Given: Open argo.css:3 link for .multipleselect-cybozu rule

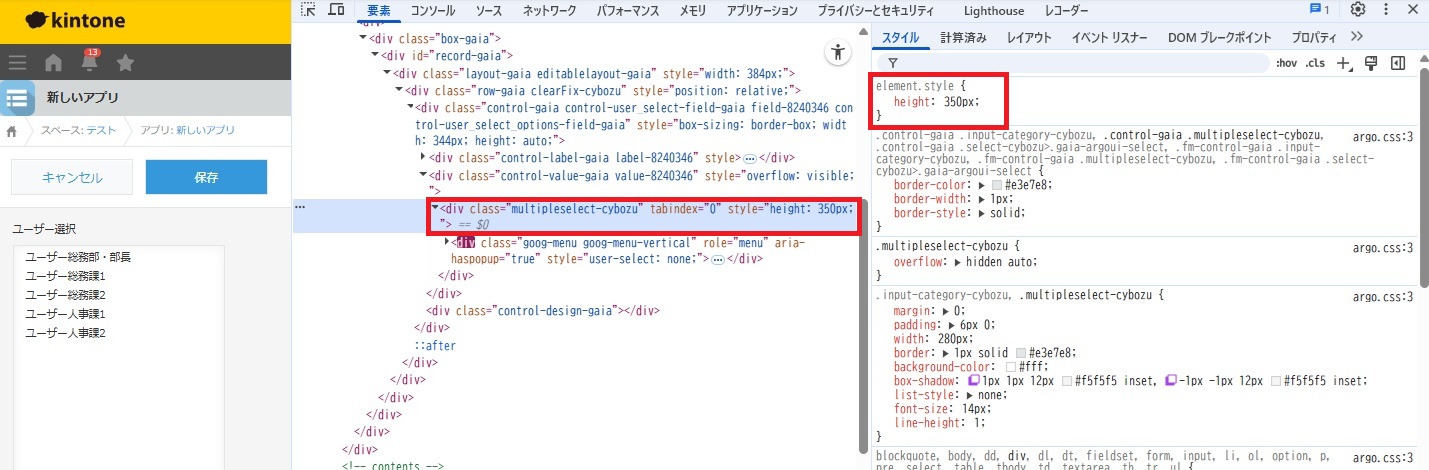Looking at the screenshot, I should tap(1383, 248).
